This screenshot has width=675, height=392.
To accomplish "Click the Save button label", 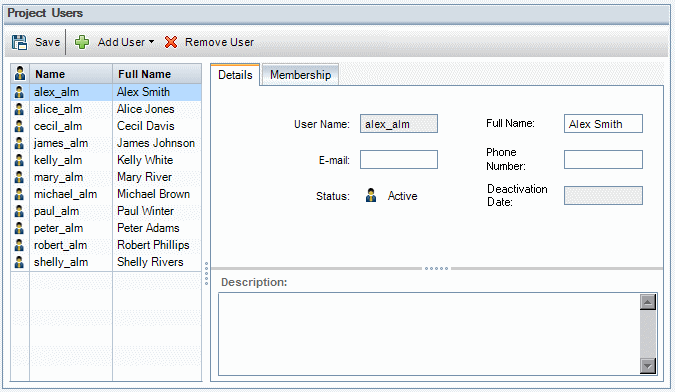I will coord(47,42).
